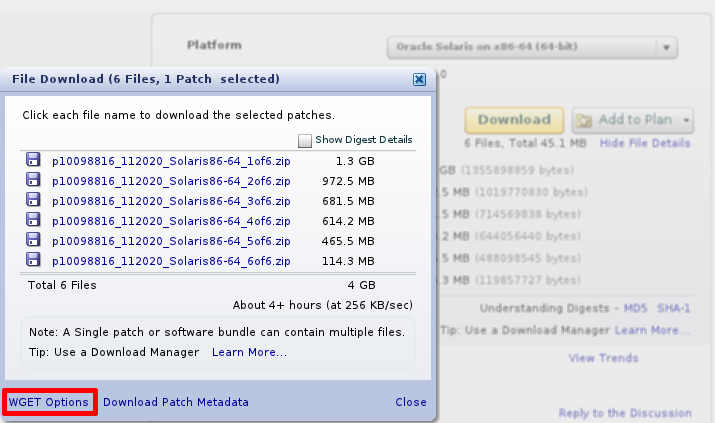
Task: Select the 1.3 GB file size text
Action: coord(355,161)
